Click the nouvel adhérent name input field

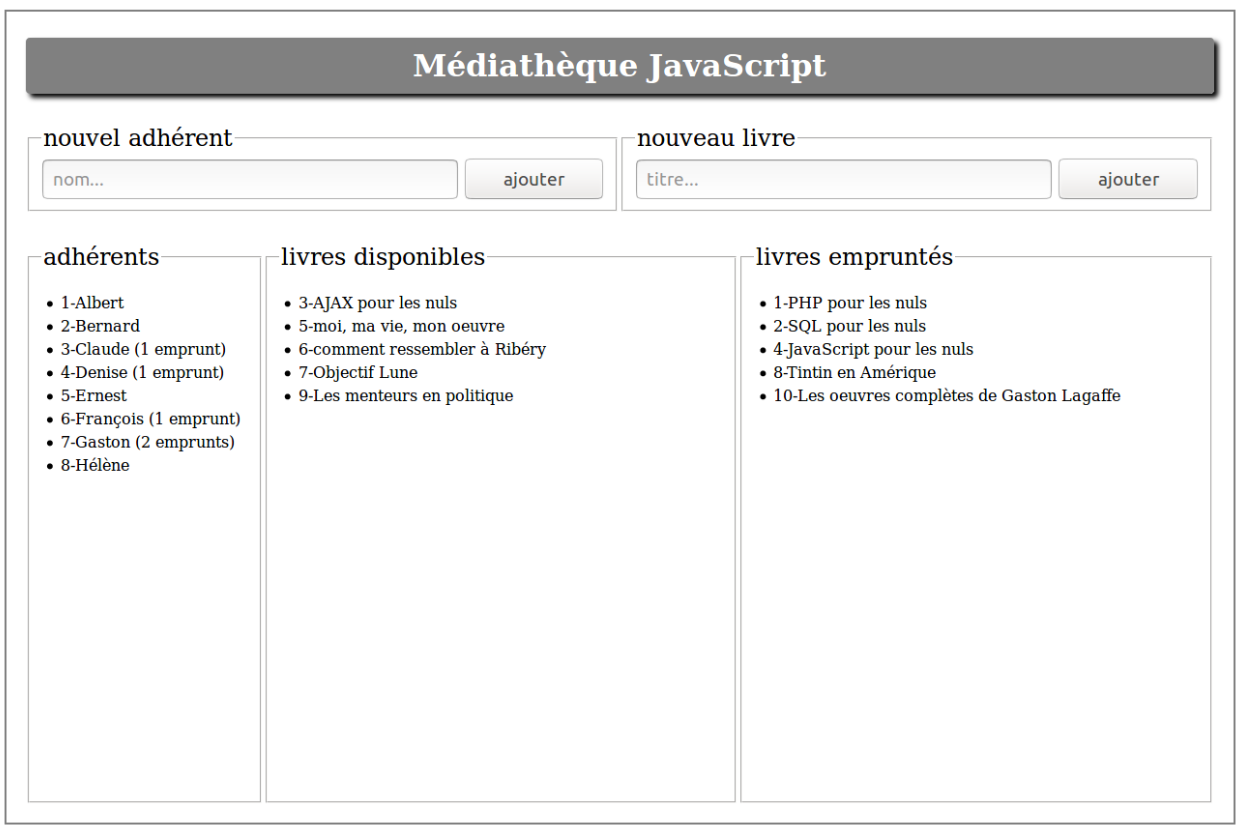point(249,180)
